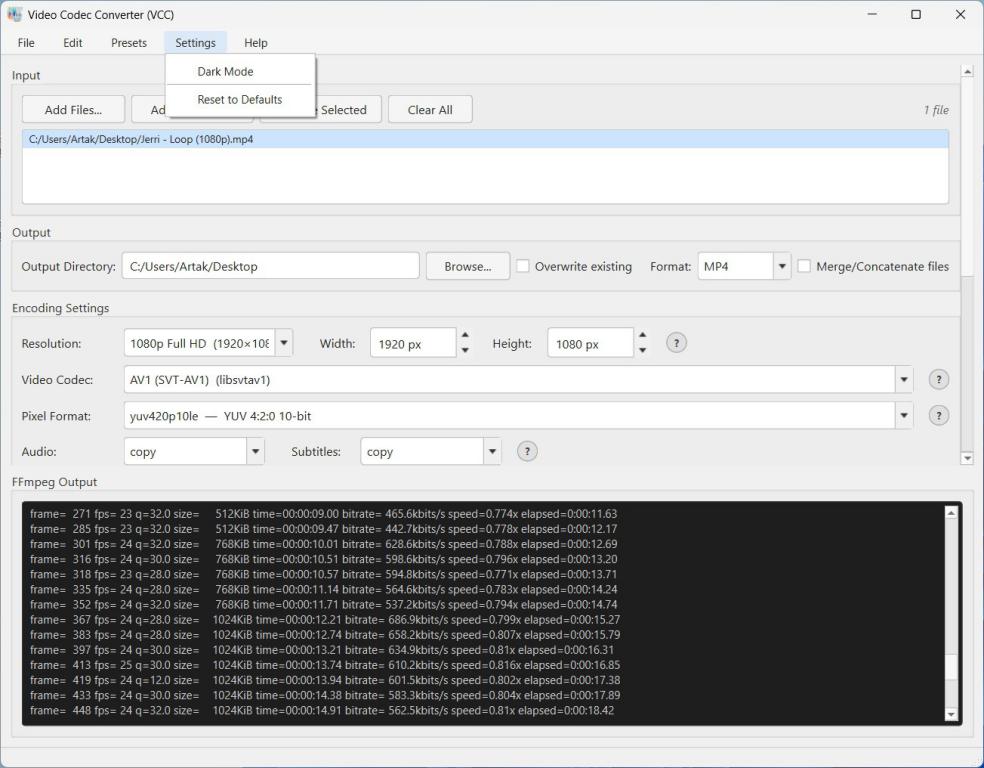
Task: Tick the Merge/Concatenate files checkbox
Action: [x=804, y=266]
